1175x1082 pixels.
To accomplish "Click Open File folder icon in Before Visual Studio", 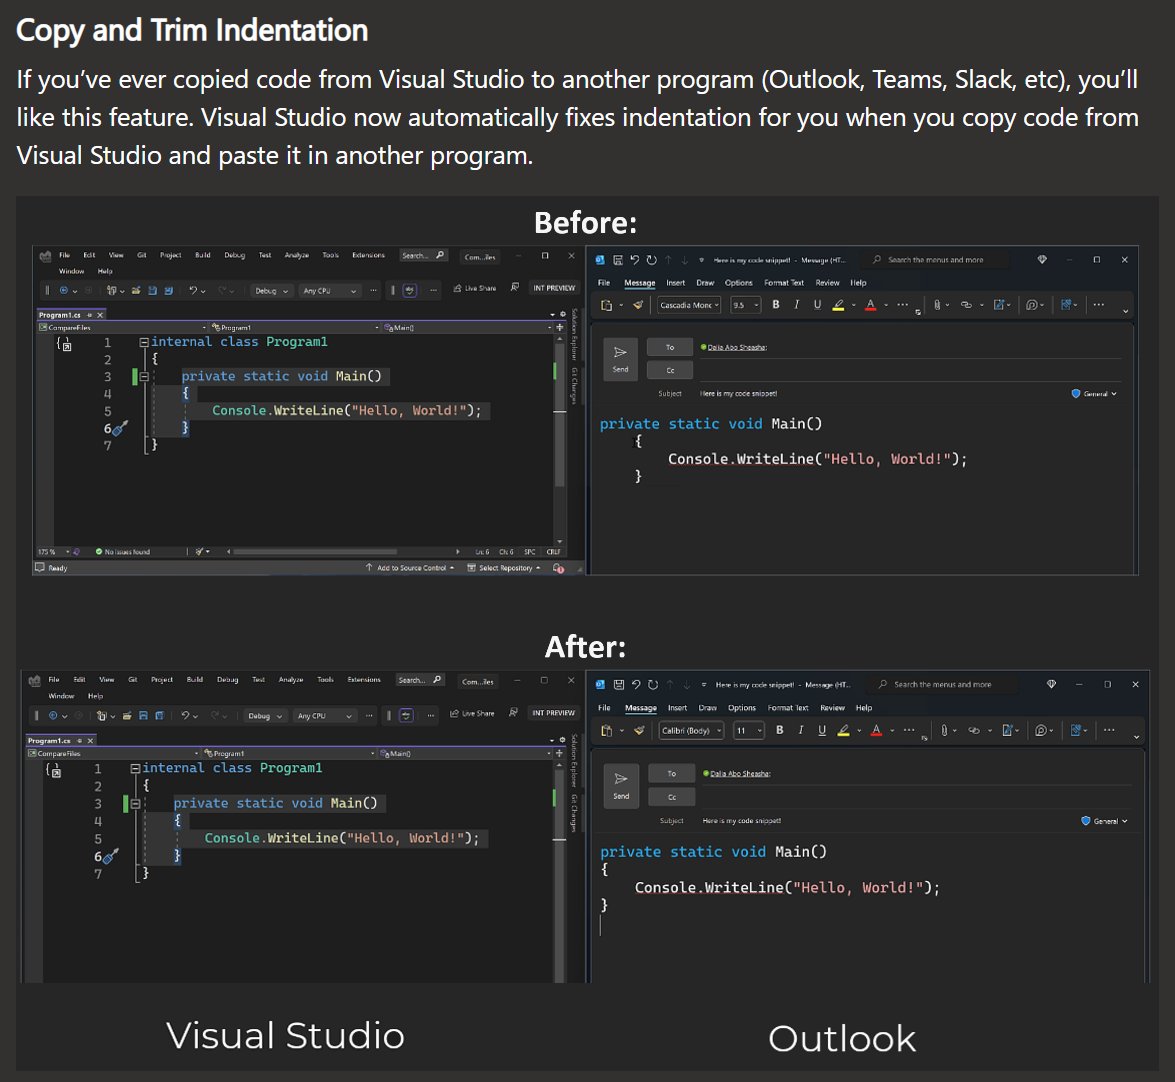I will click(136, 290).
